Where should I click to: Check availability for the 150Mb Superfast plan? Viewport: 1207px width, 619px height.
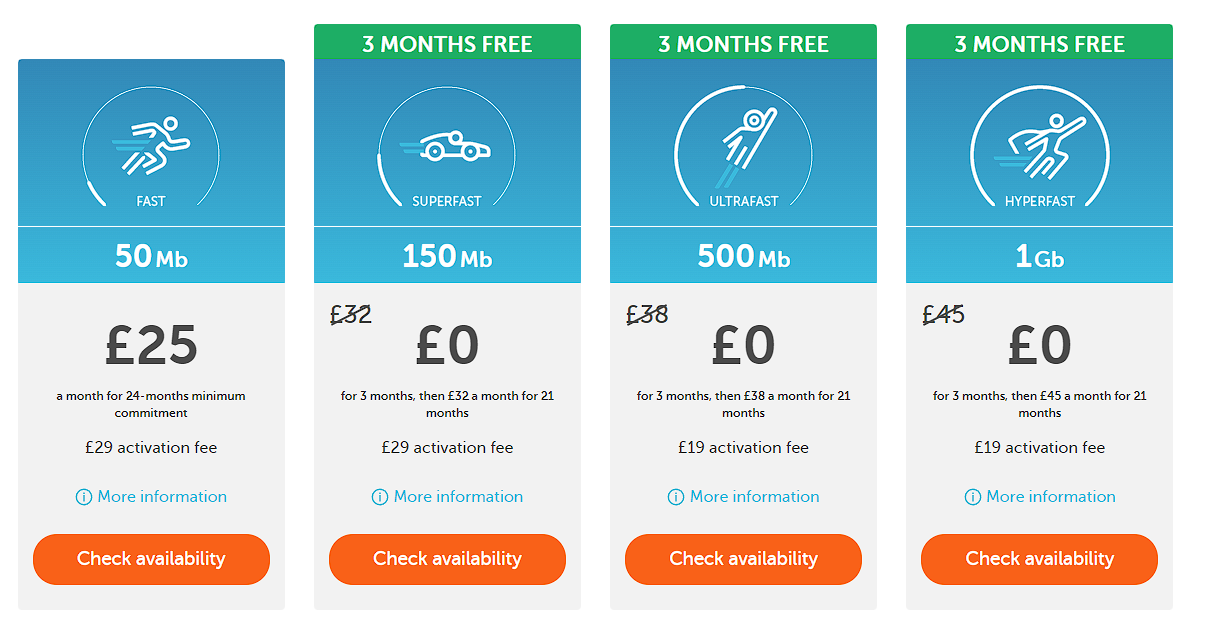pos(447,559)
